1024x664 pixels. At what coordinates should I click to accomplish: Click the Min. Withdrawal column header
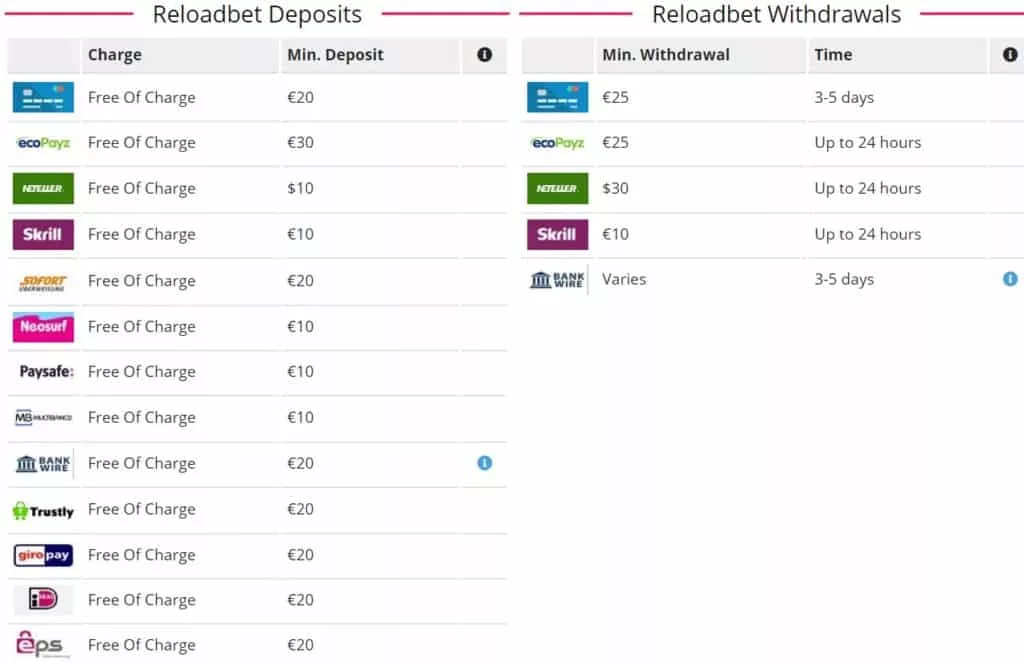[666, 55]
